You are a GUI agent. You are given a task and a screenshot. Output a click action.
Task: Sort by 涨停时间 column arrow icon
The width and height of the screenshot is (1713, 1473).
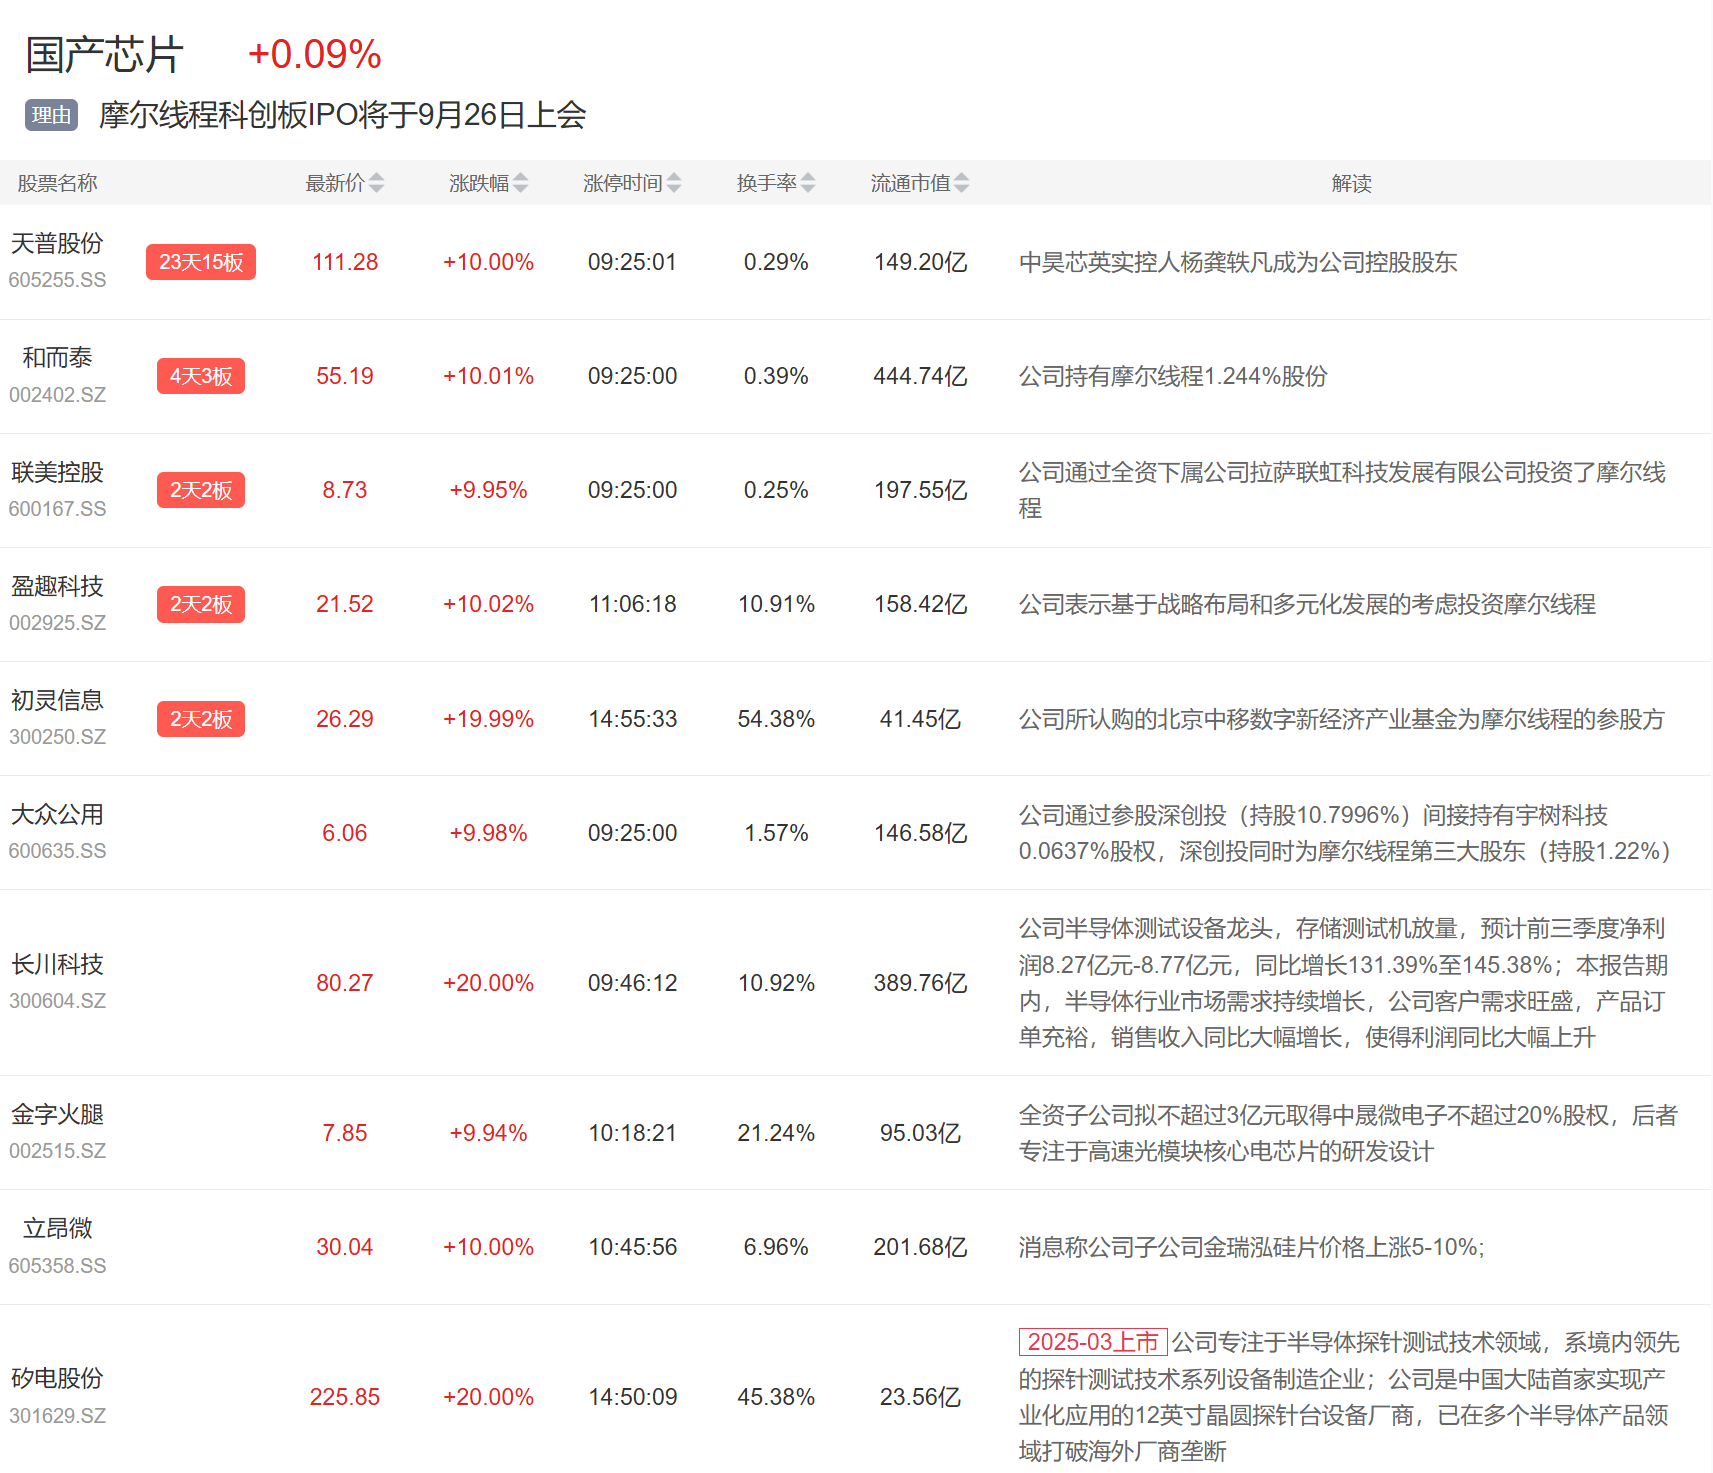coord(674,183)
